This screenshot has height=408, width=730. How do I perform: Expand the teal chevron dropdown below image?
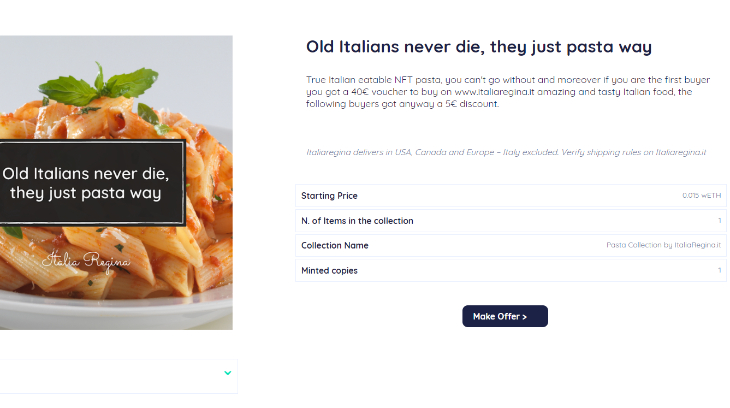tap(228, 373)
